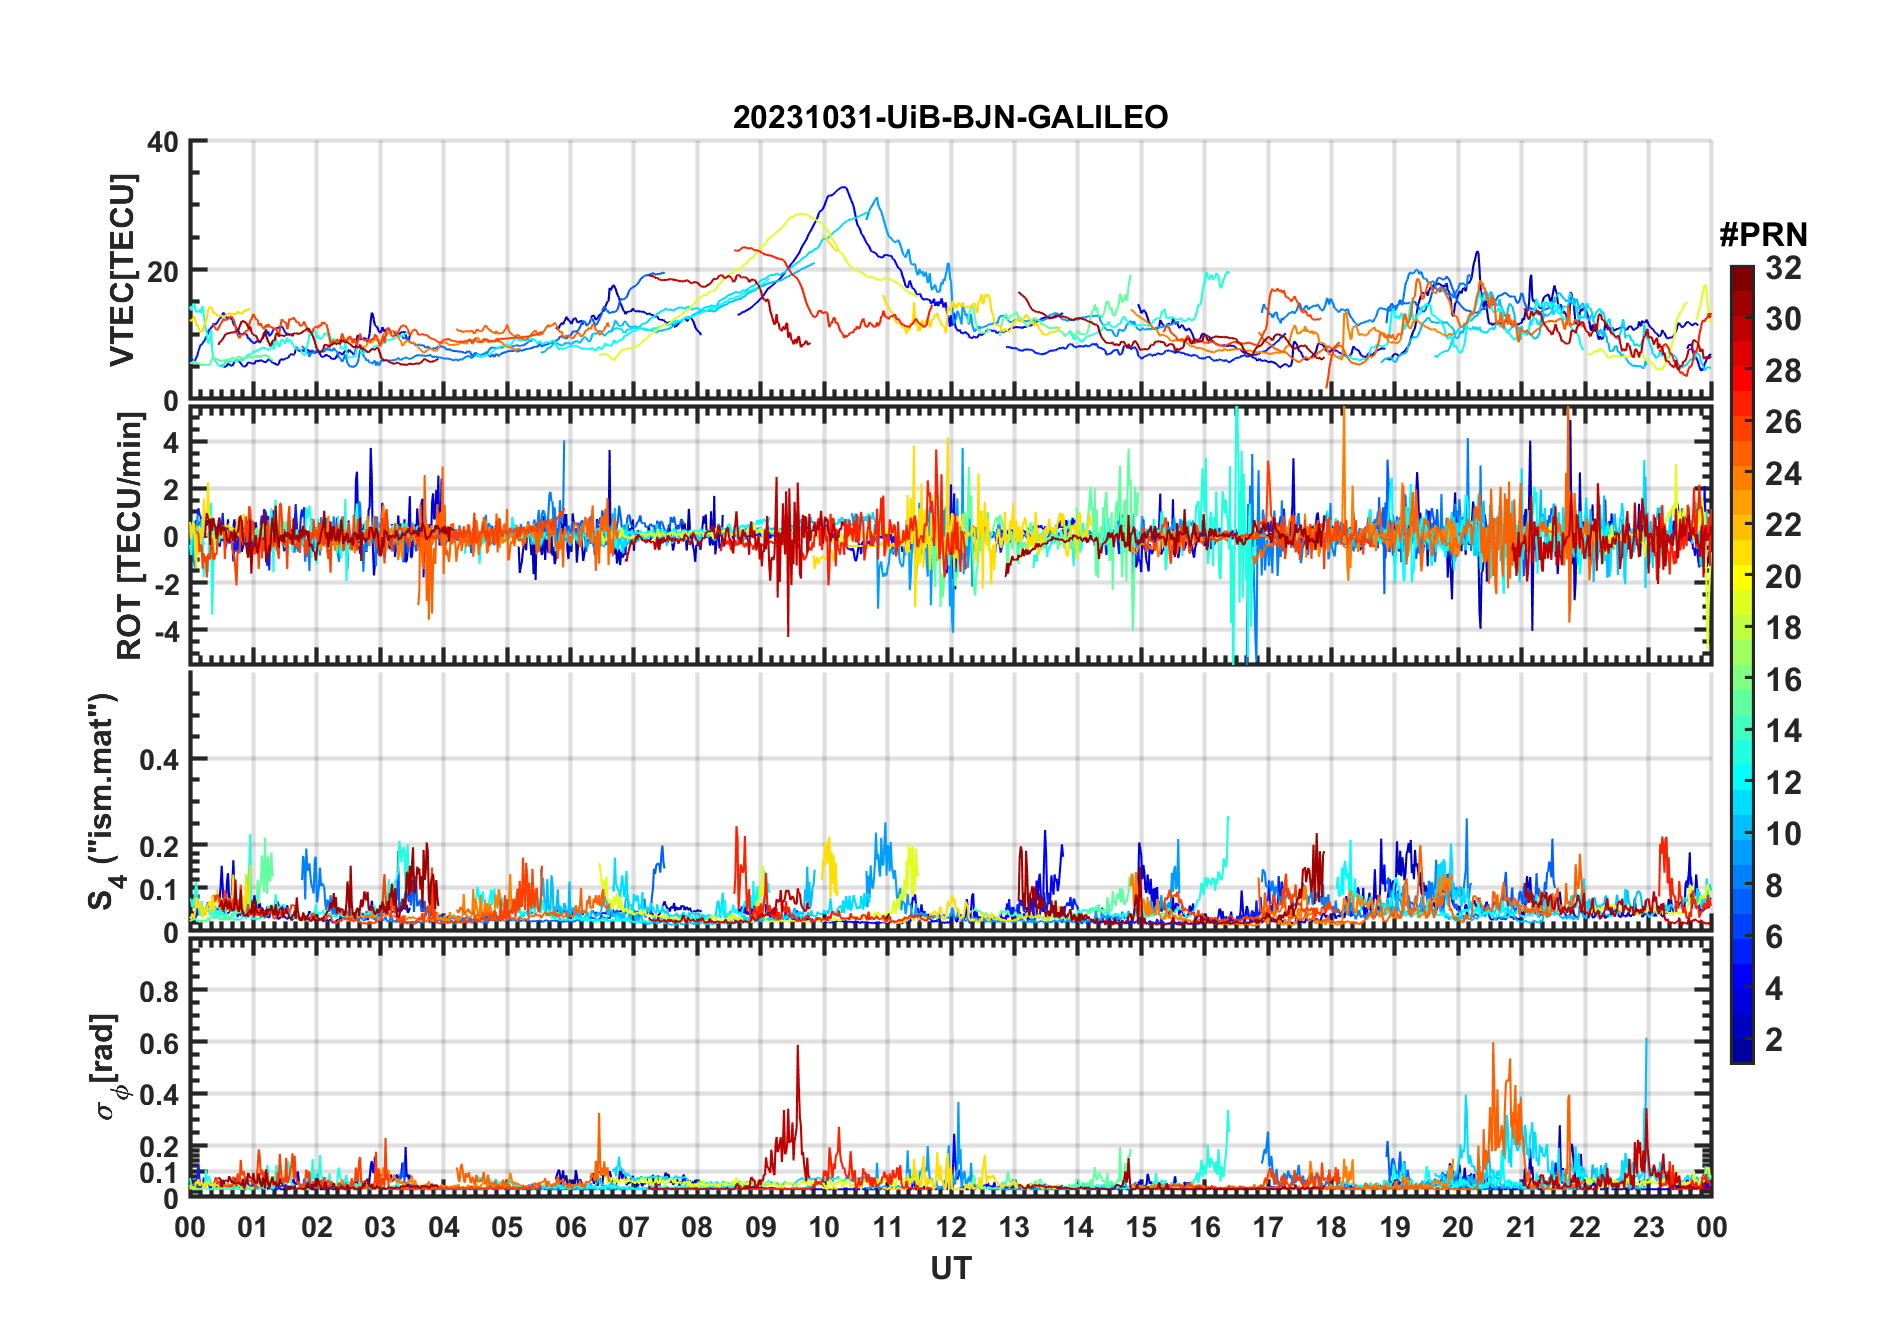Click the S4 y-axis tick label 0.4

click(159, 760)
